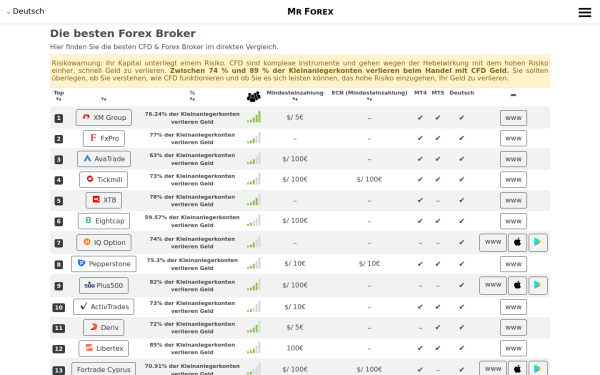Open Fortrade Cyprus Google Play icon
The width and height of the screenshot is (600, 375).
[x=538, y=369]
